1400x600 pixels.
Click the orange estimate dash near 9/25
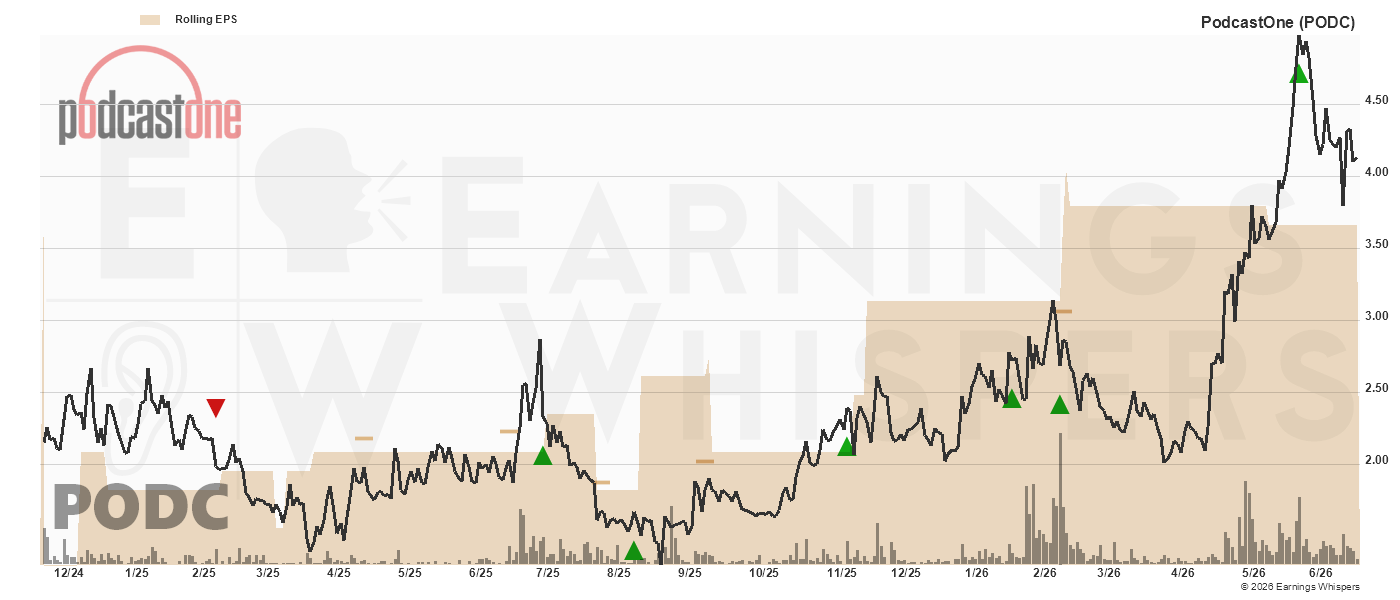click(705, 461)
